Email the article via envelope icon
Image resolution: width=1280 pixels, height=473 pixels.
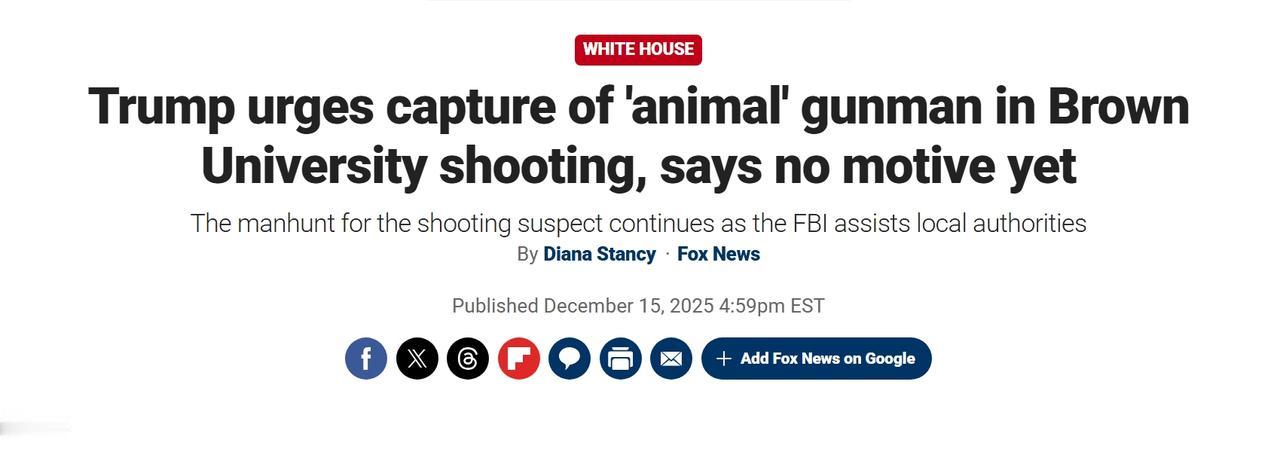pos(671,358)
